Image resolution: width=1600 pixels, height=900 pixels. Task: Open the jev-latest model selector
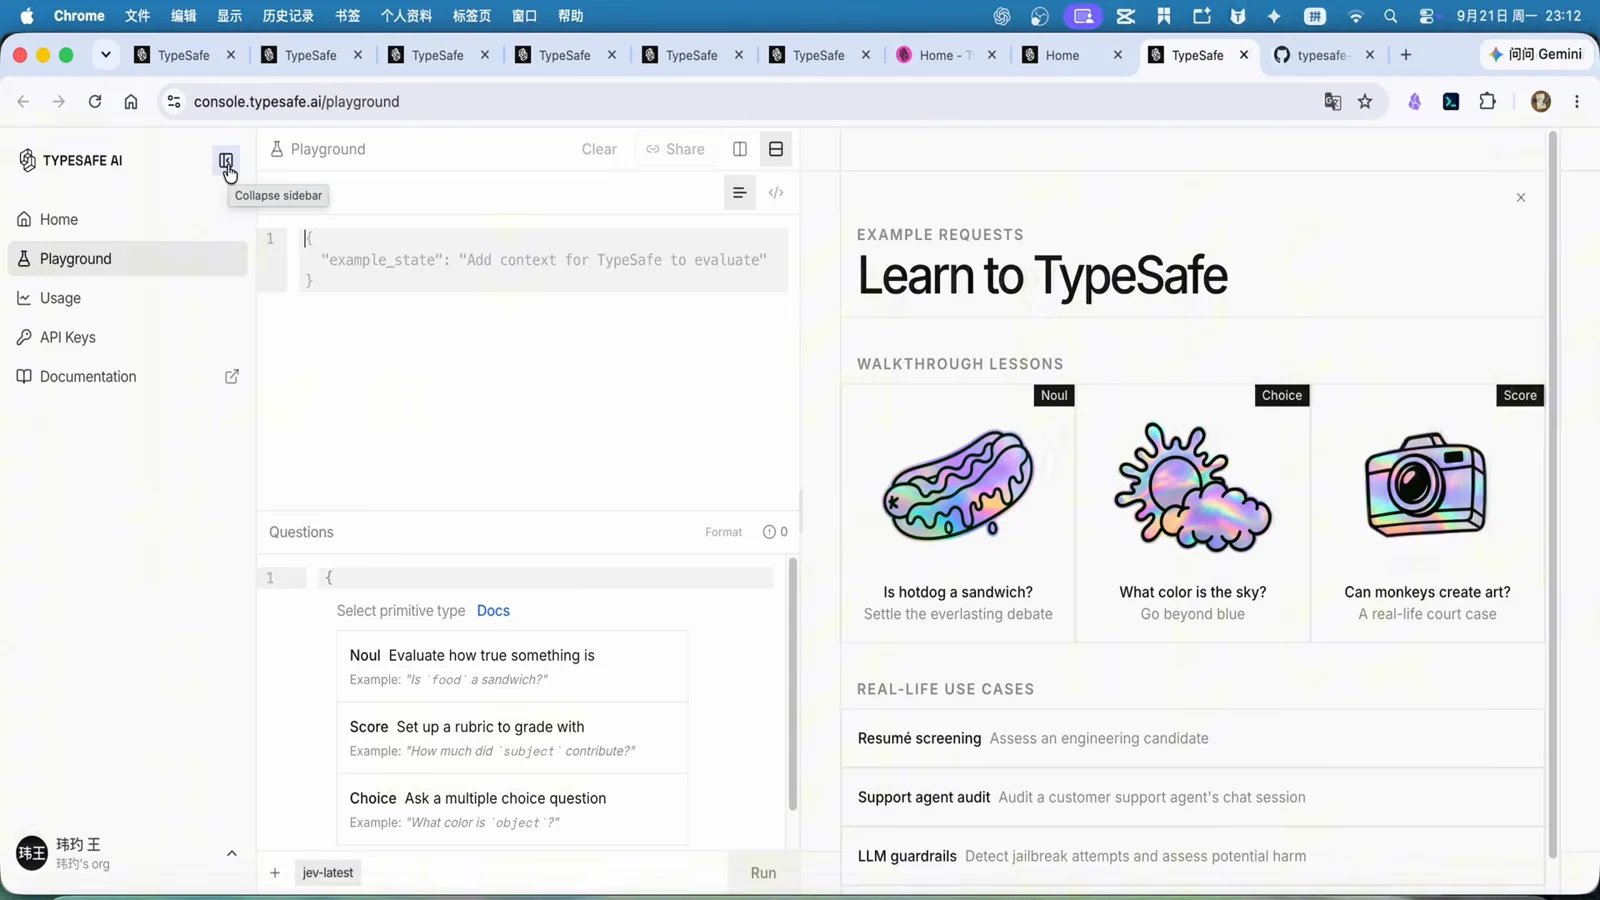click(328, 873)
